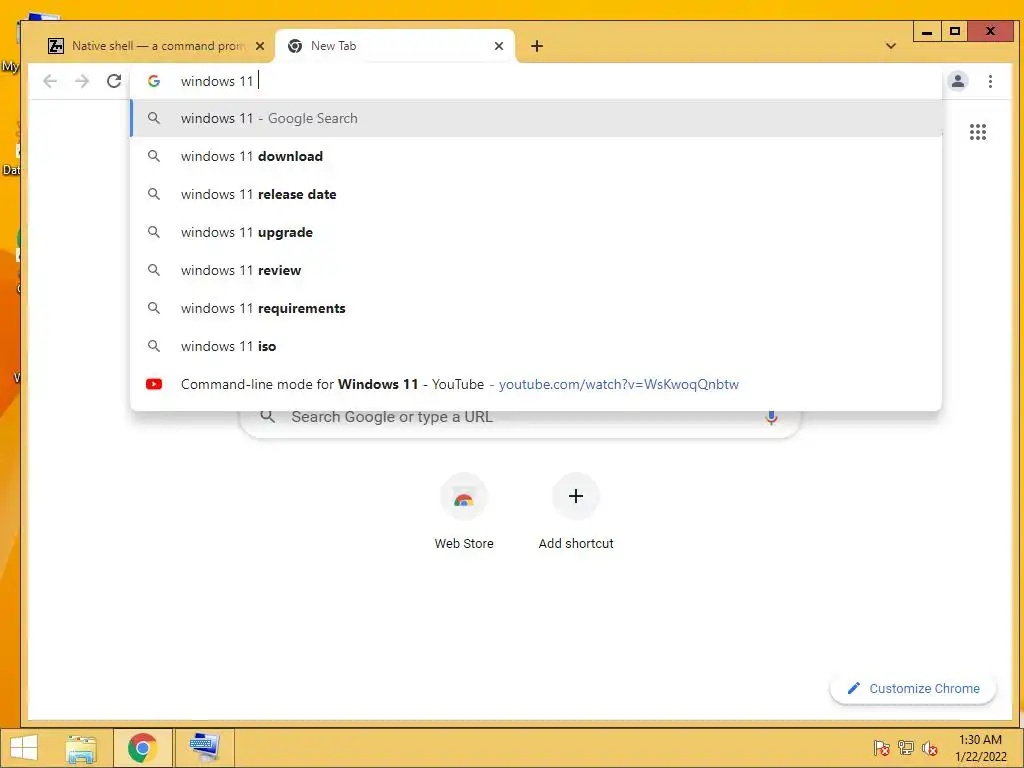Select the New Tab tab

tap(396, 46)
